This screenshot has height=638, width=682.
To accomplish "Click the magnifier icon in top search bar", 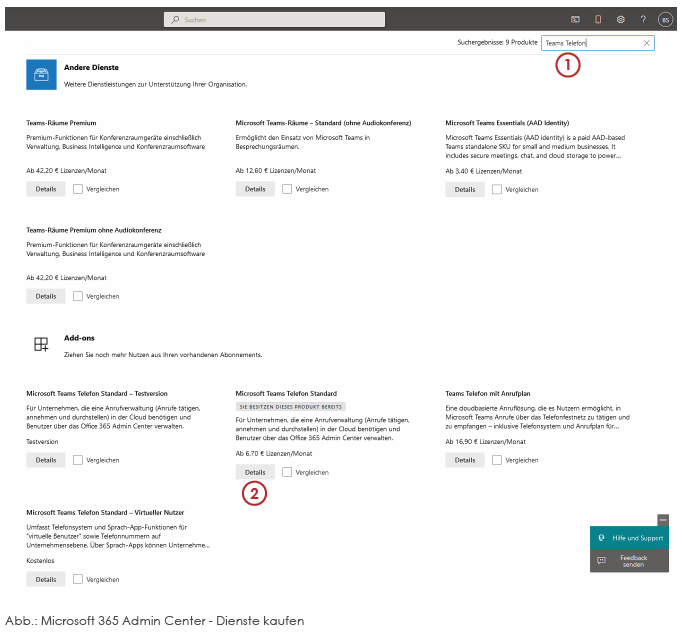I will click(x=175, y=20).
